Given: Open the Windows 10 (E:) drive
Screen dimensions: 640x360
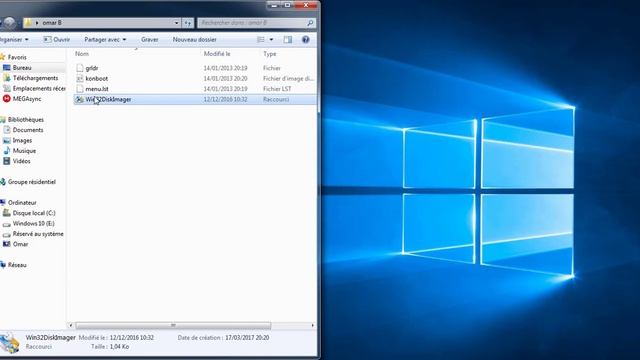Looking at the screenshot, I should [x=33, y=223].
